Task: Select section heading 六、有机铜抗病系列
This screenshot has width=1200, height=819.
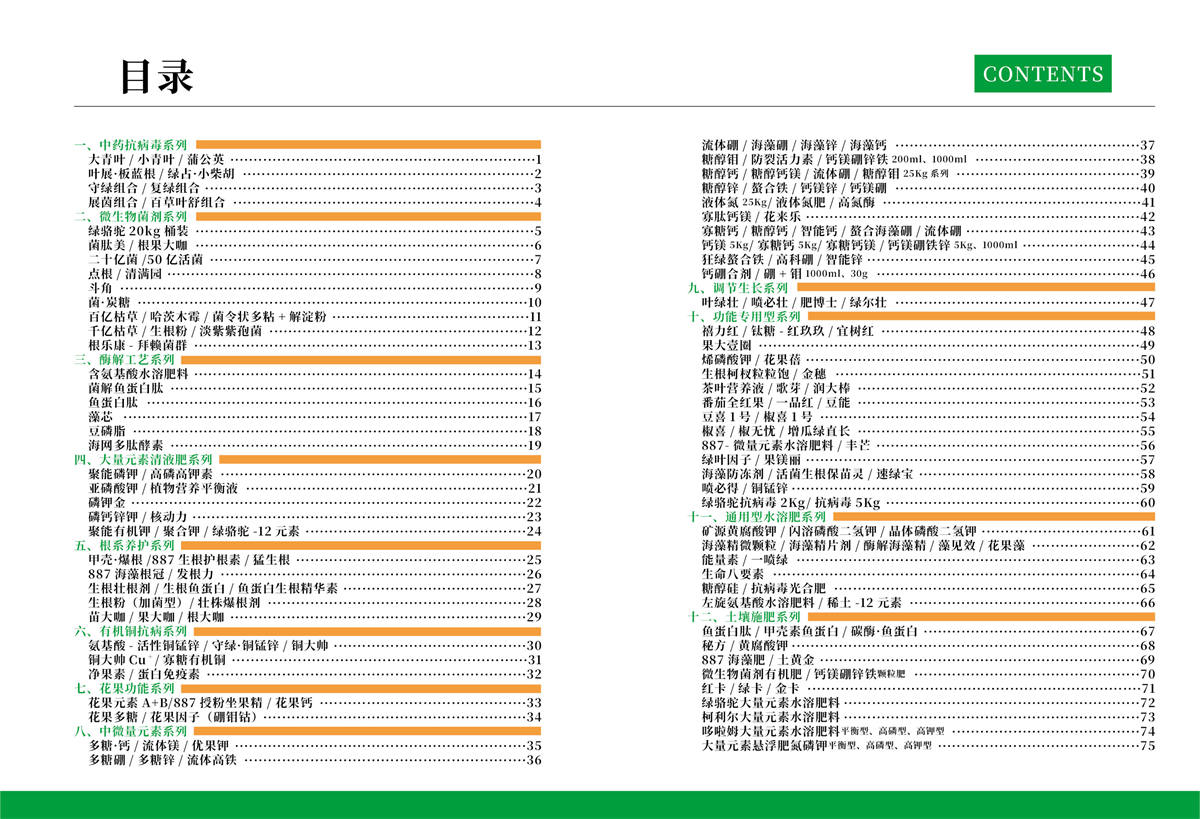Action: [x=131, y=632]
